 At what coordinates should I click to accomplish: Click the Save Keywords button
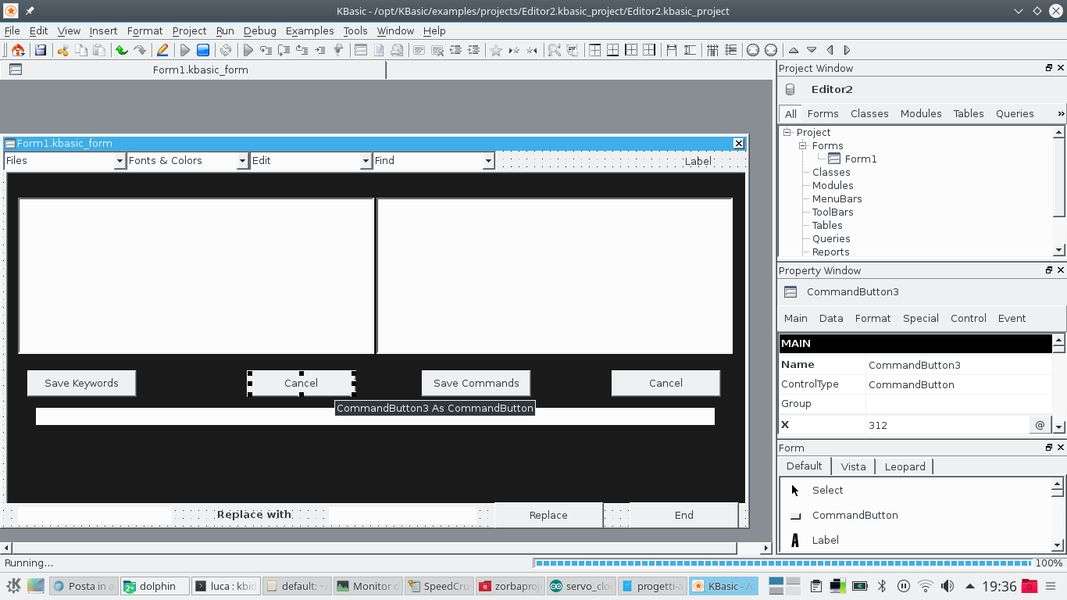point(81,383)
